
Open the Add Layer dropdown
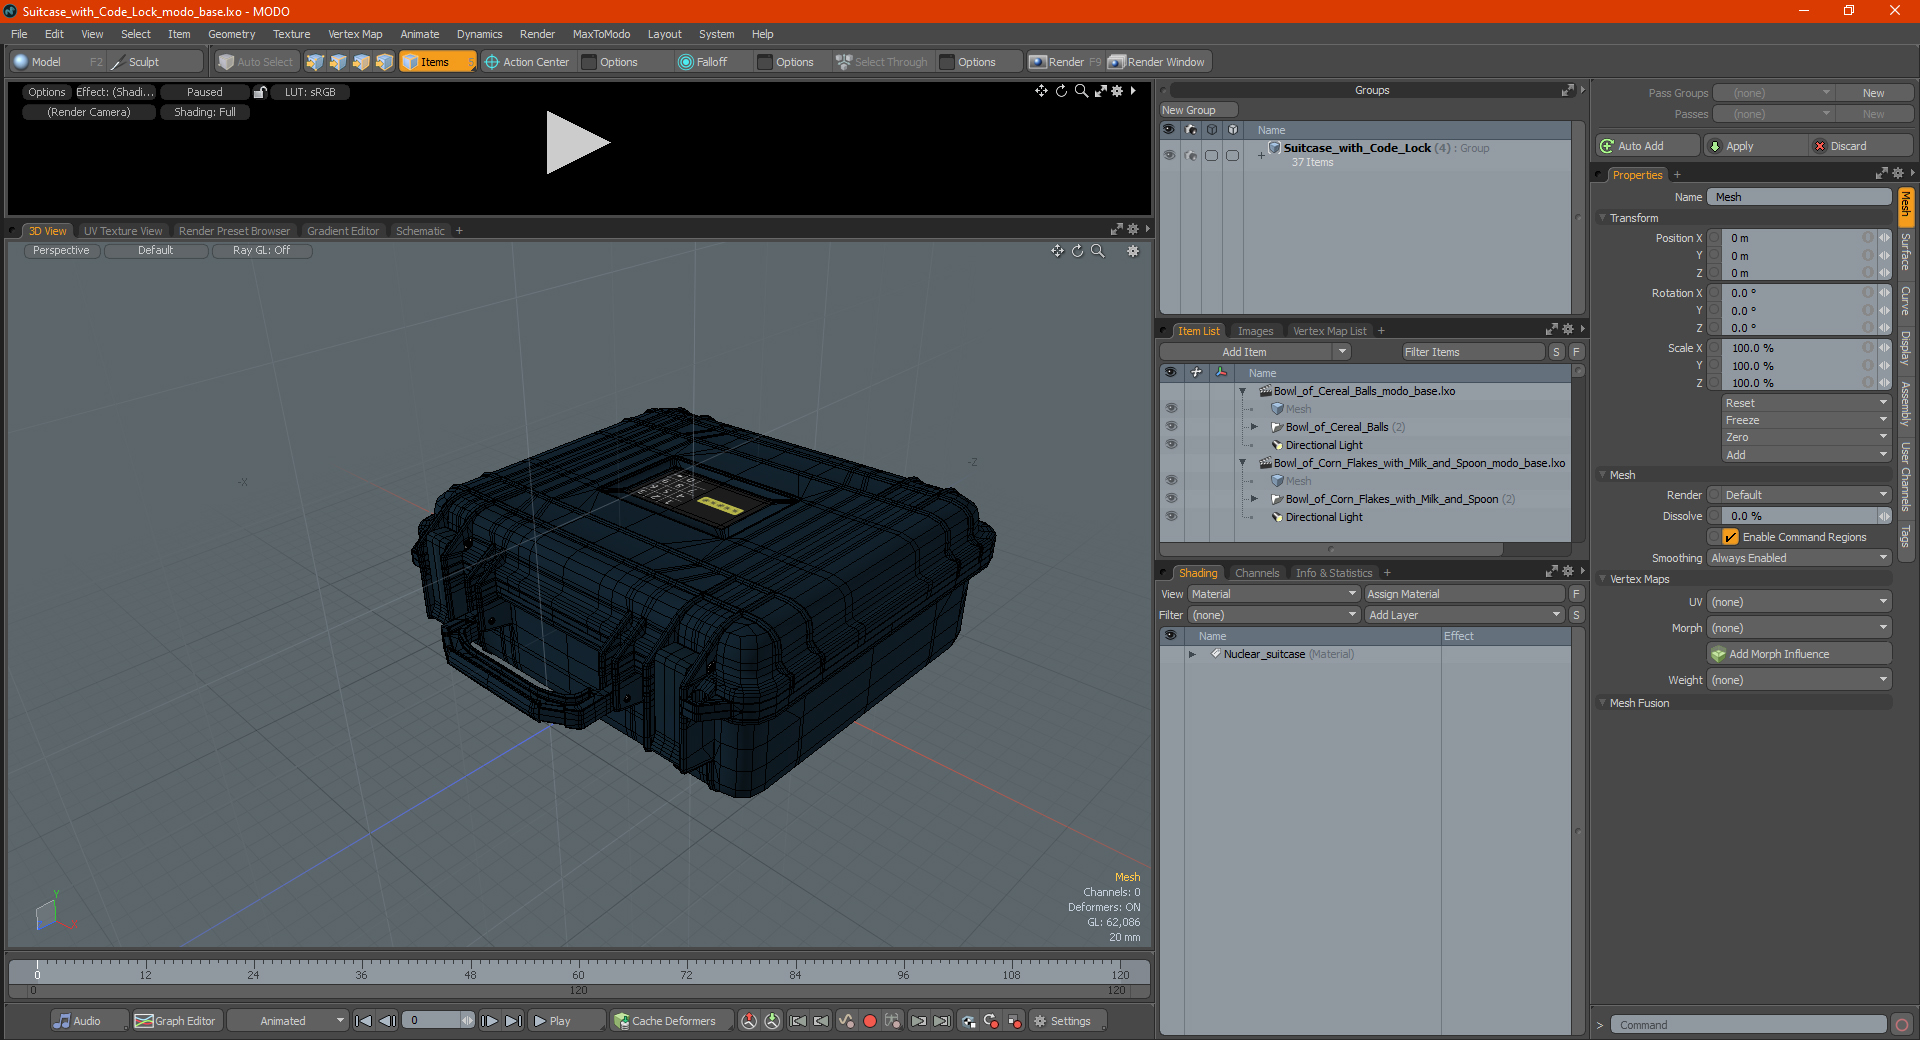click(x=1464, y=615)
